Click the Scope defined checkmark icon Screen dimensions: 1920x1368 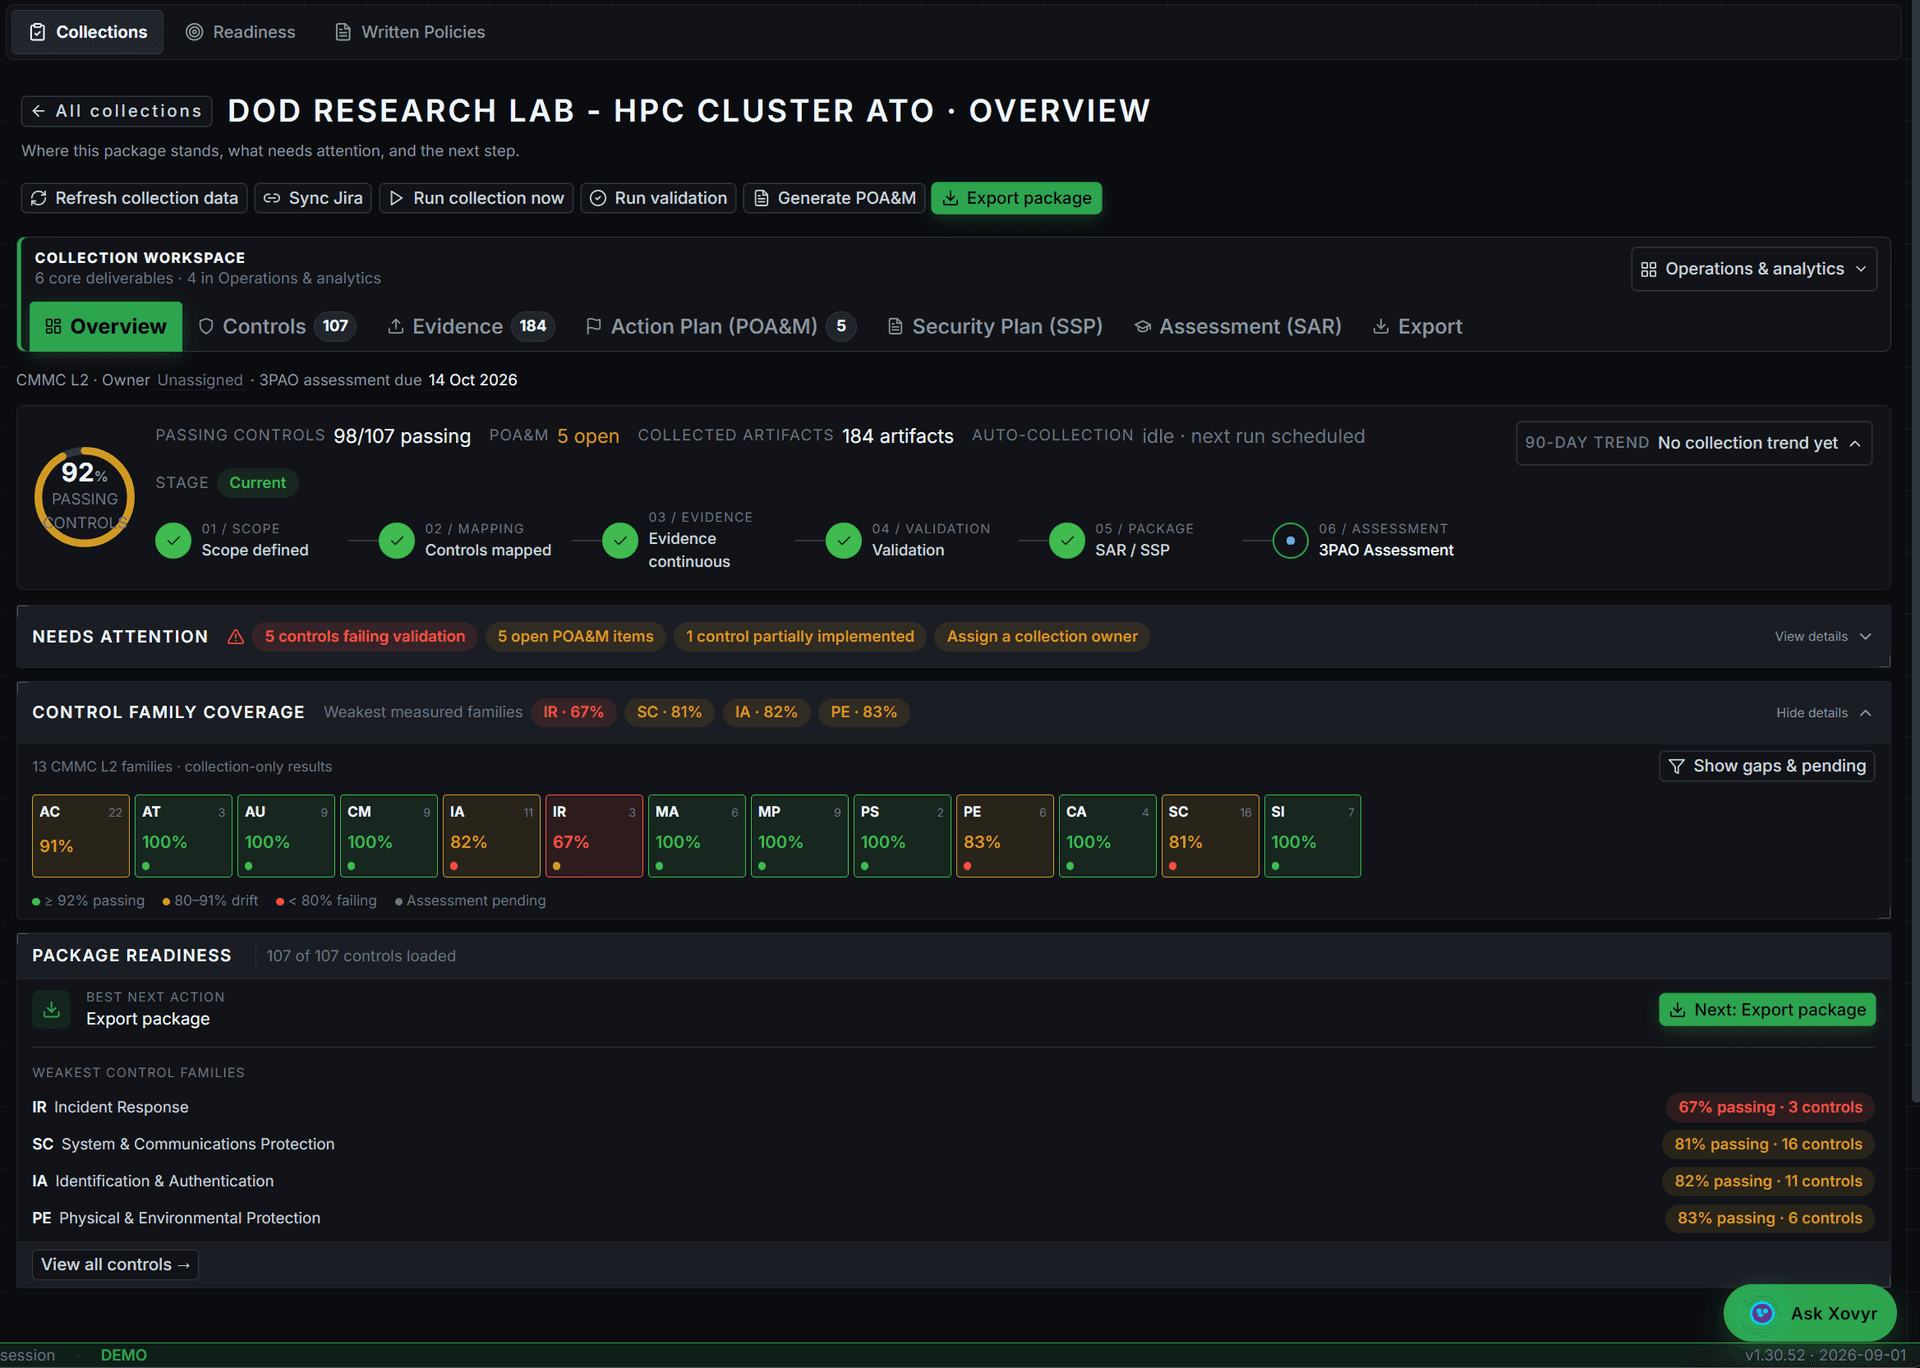[x=173, y=540]
